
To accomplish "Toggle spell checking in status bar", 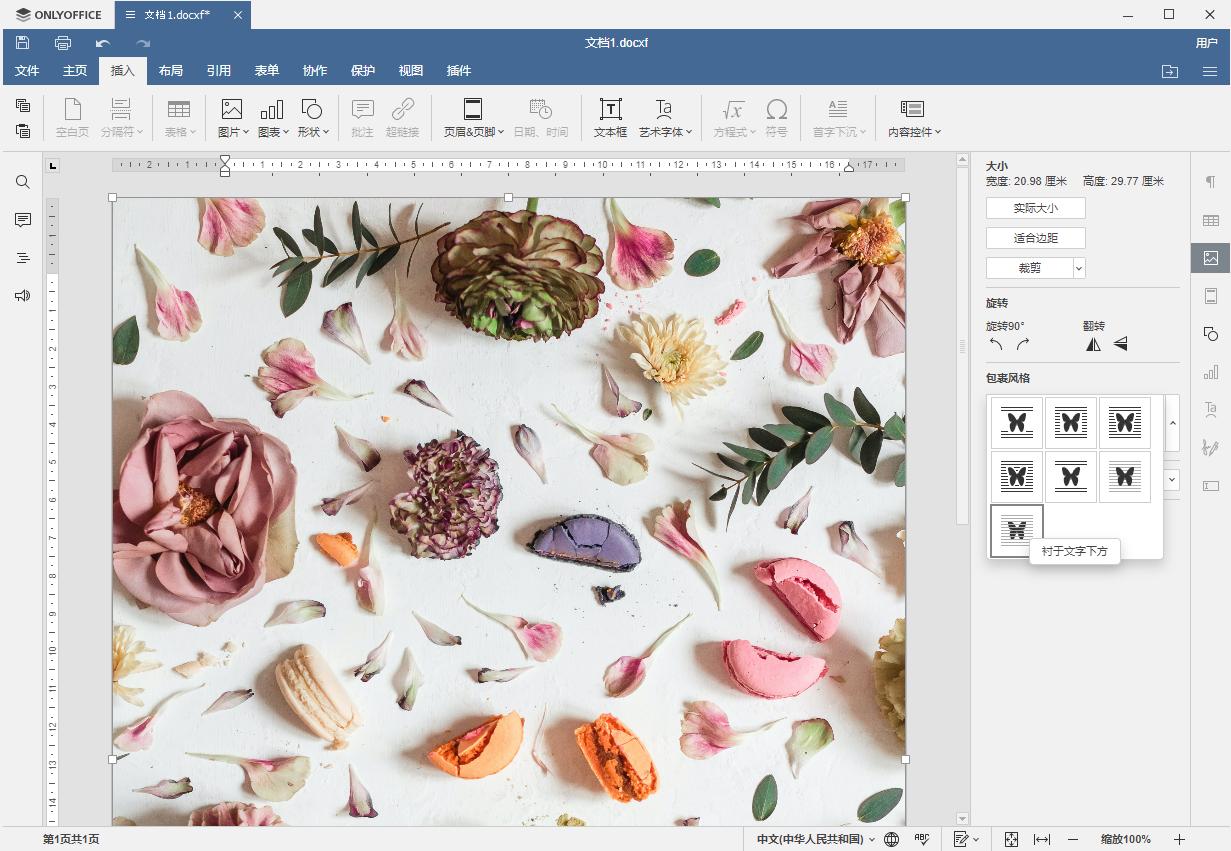I will [x=922, y=839].
